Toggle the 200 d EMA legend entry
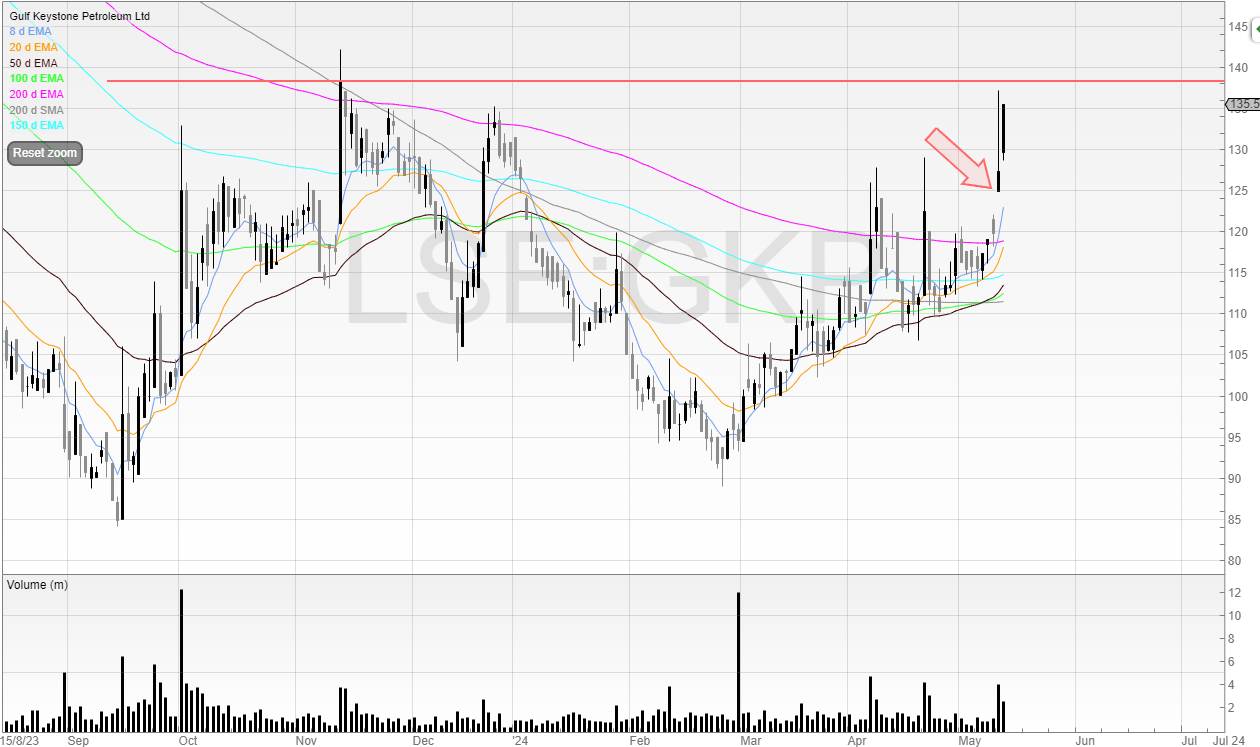 pos(37,94)
